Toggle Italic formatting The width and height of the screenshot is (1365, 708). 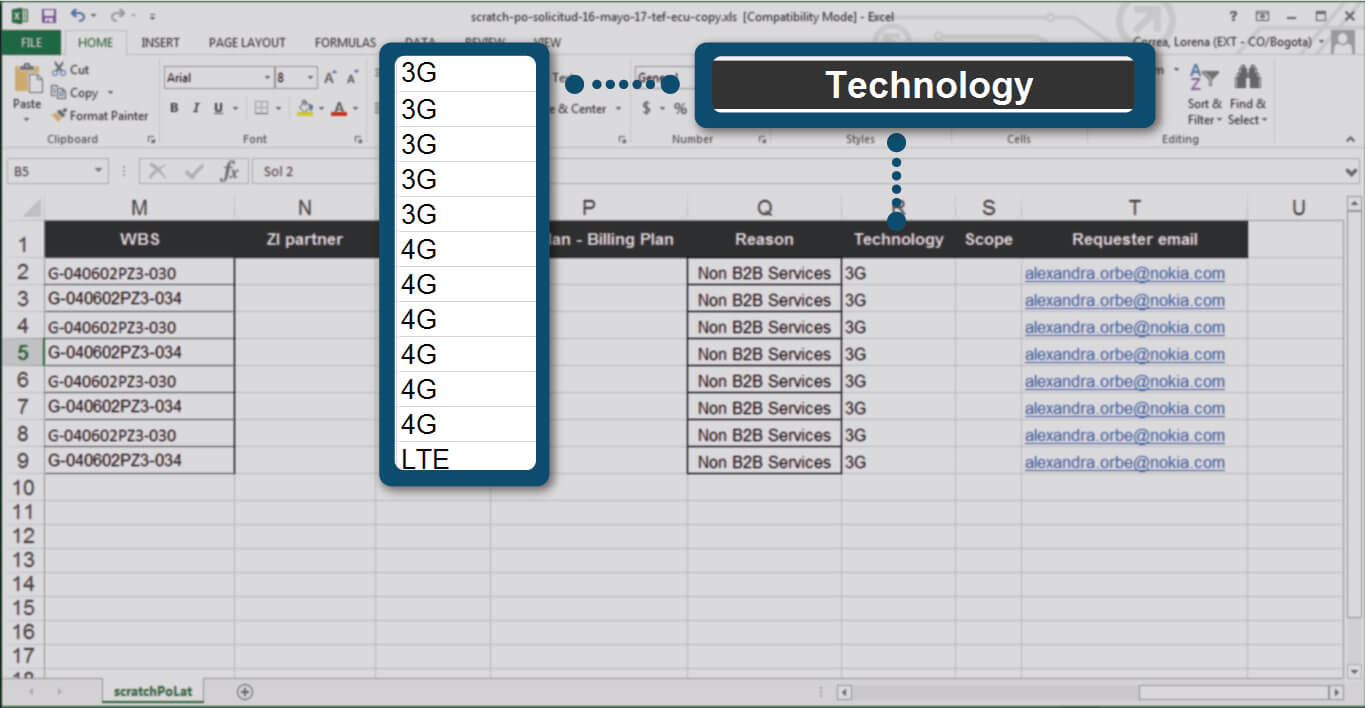[196, 108]
